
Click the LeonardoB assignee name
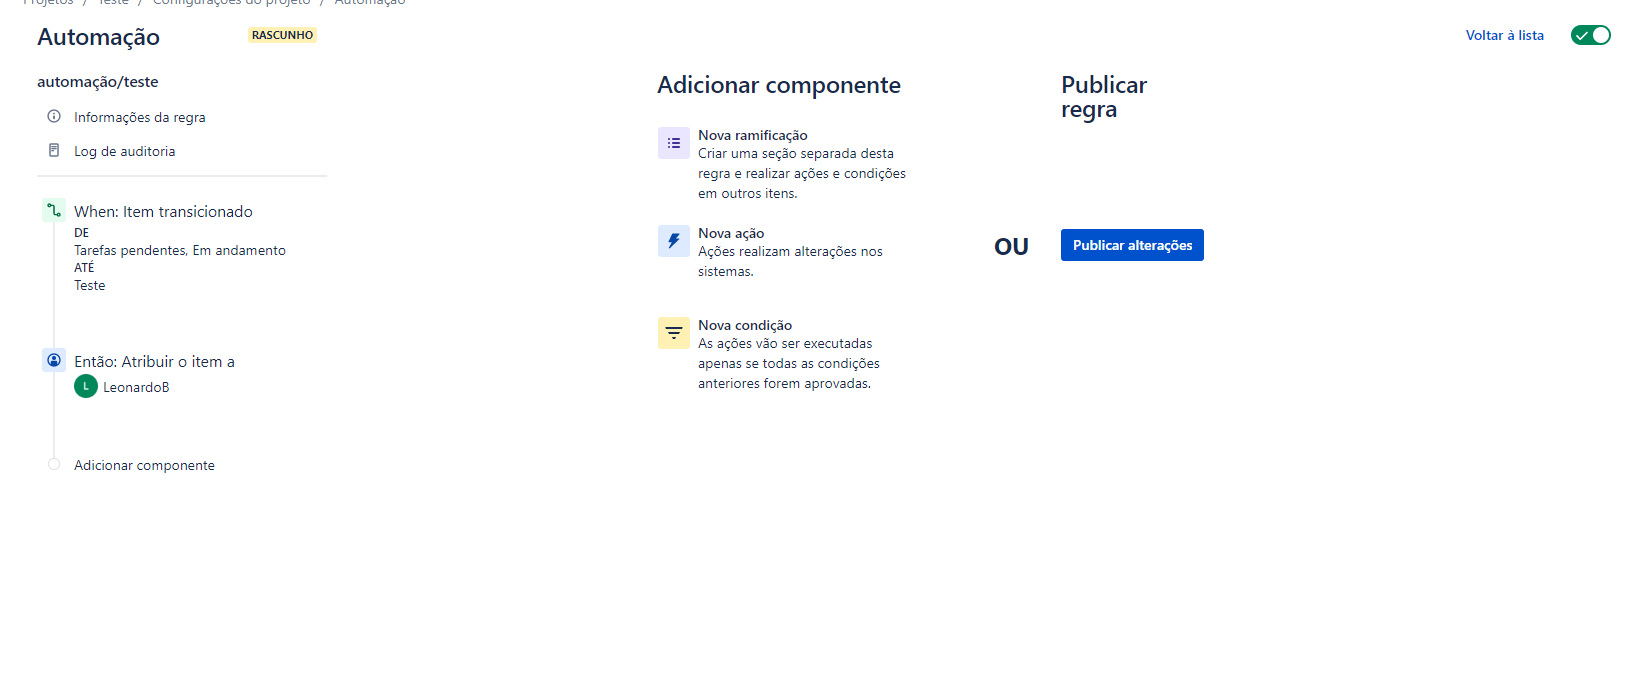pyautogui.click(x=136, y=387)
